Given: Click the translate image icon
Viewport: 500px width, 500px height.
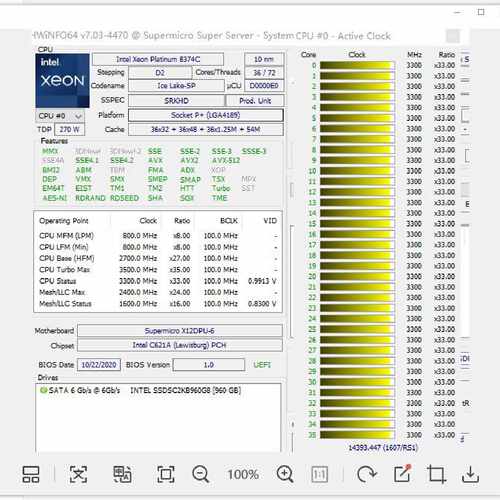Looking at the screenshot, I should click(122, 474).
